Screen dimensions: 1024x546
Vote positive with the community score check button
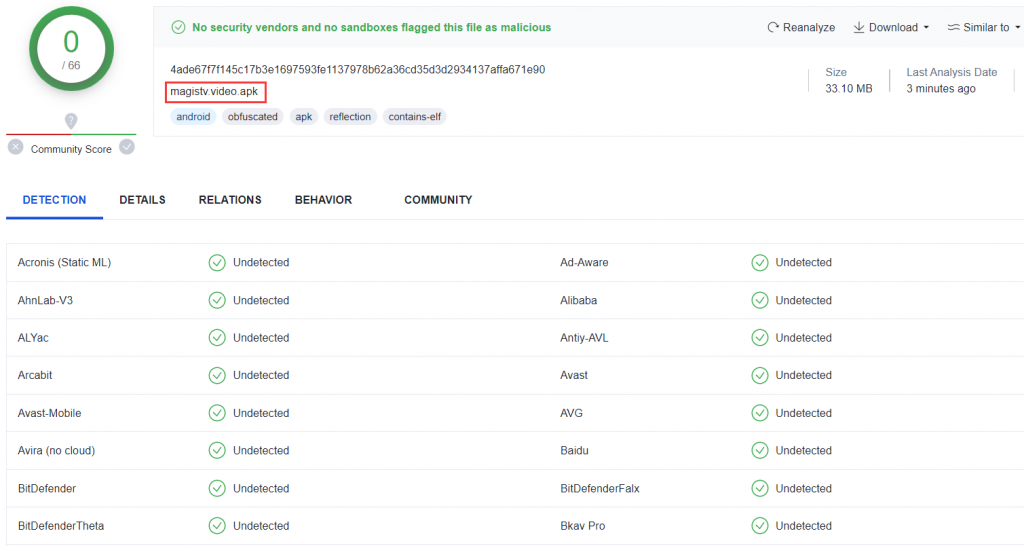[x=127, y=148]
